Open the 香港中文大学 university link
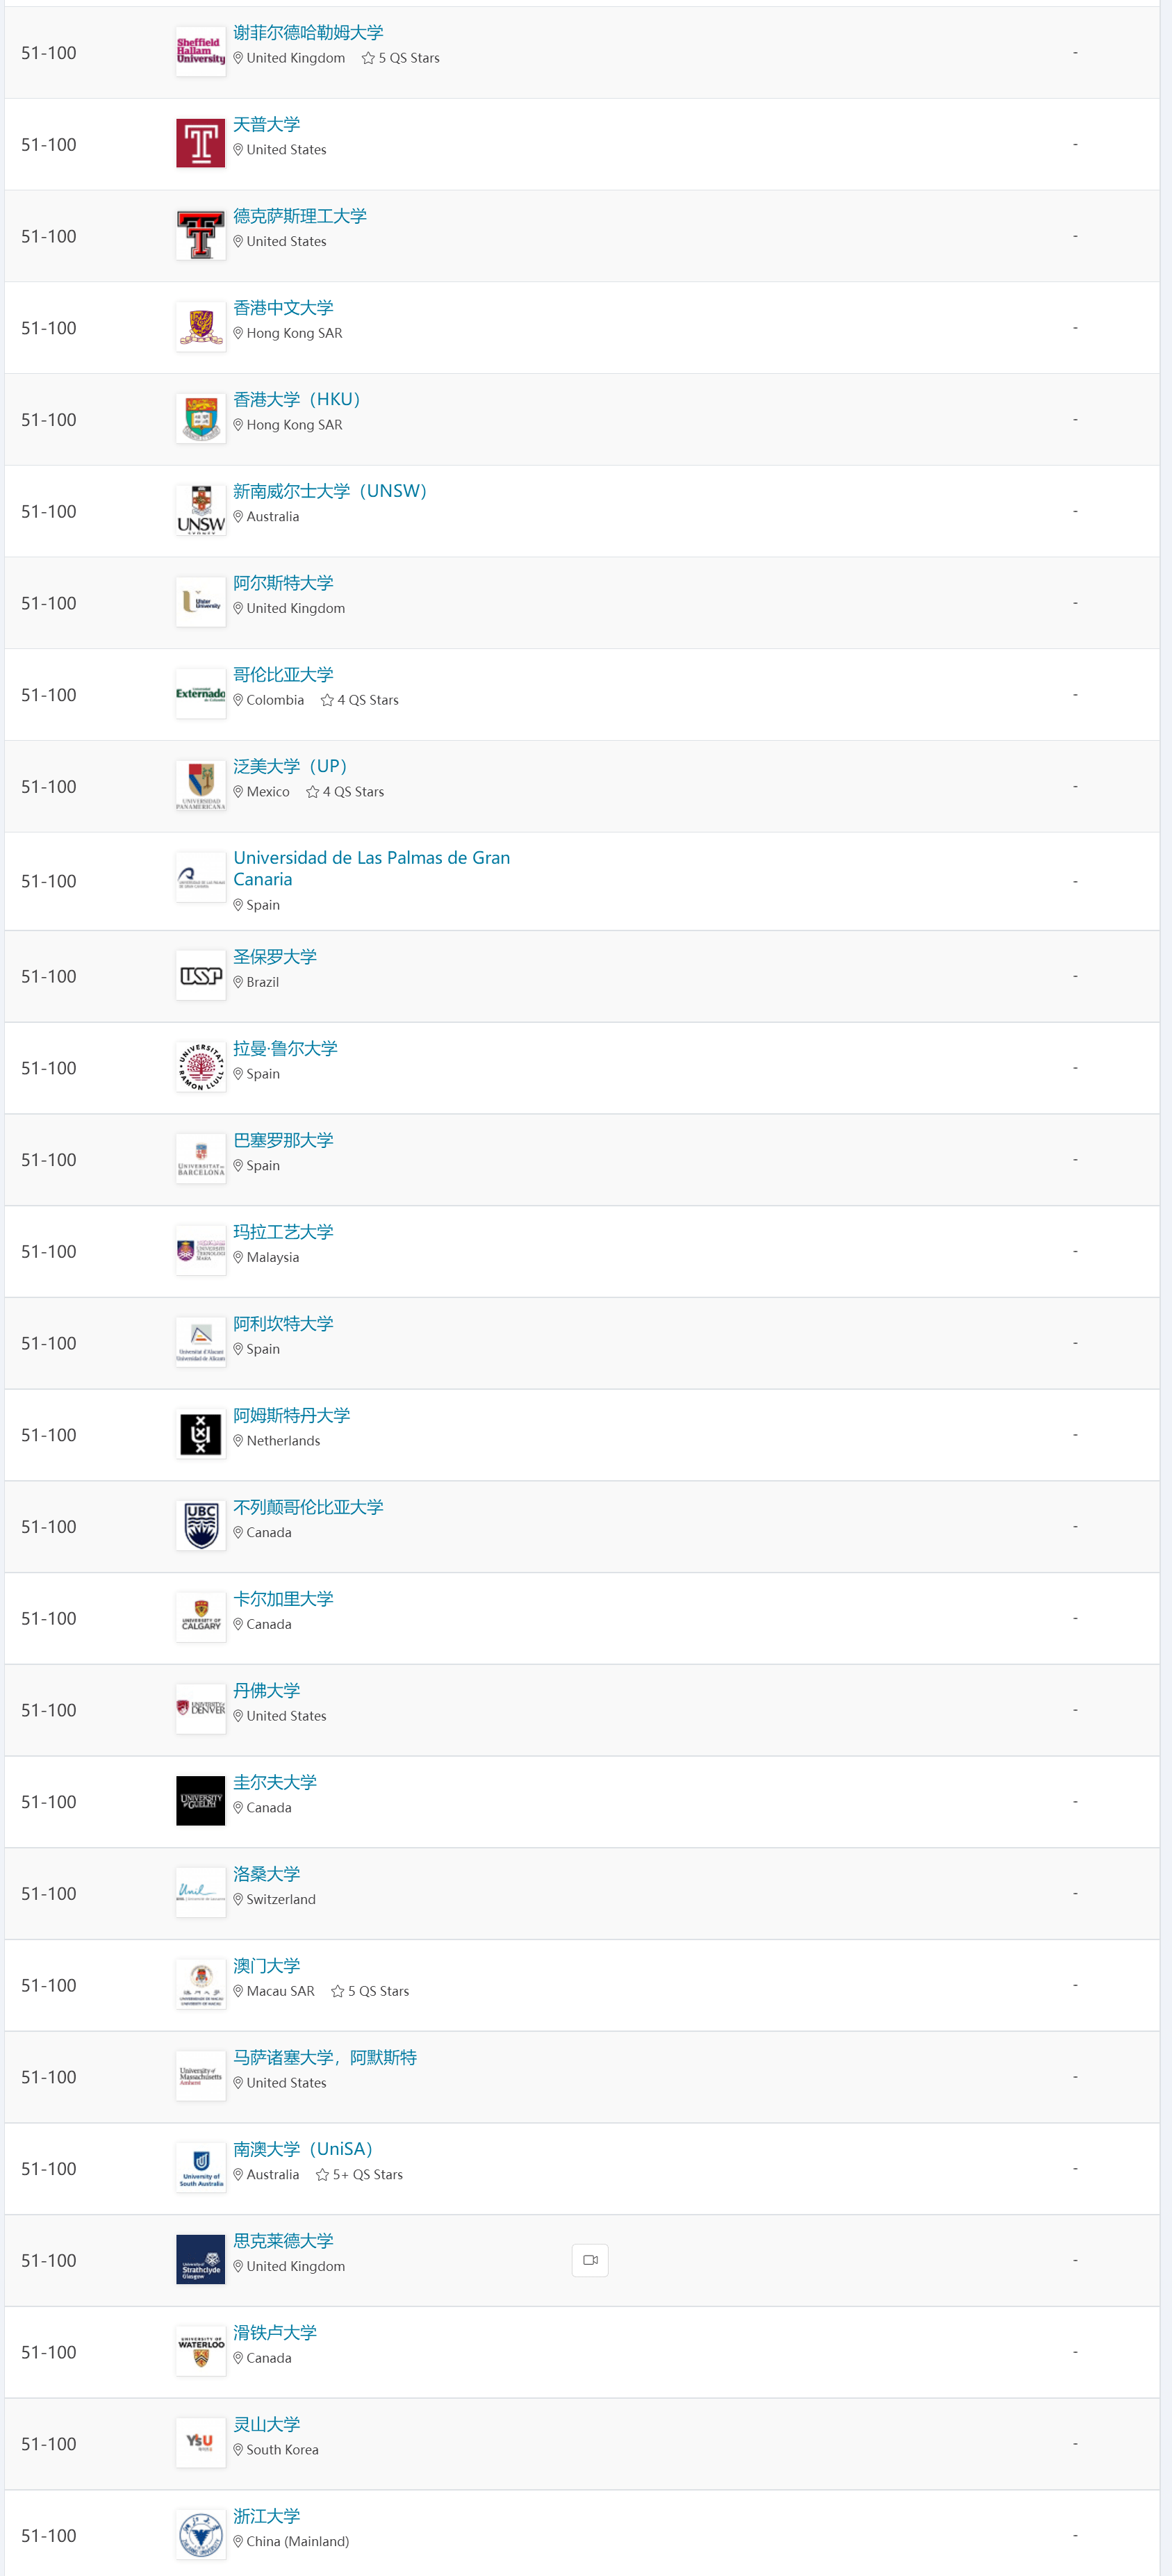1172x2576 pixels. coord(283,308)
